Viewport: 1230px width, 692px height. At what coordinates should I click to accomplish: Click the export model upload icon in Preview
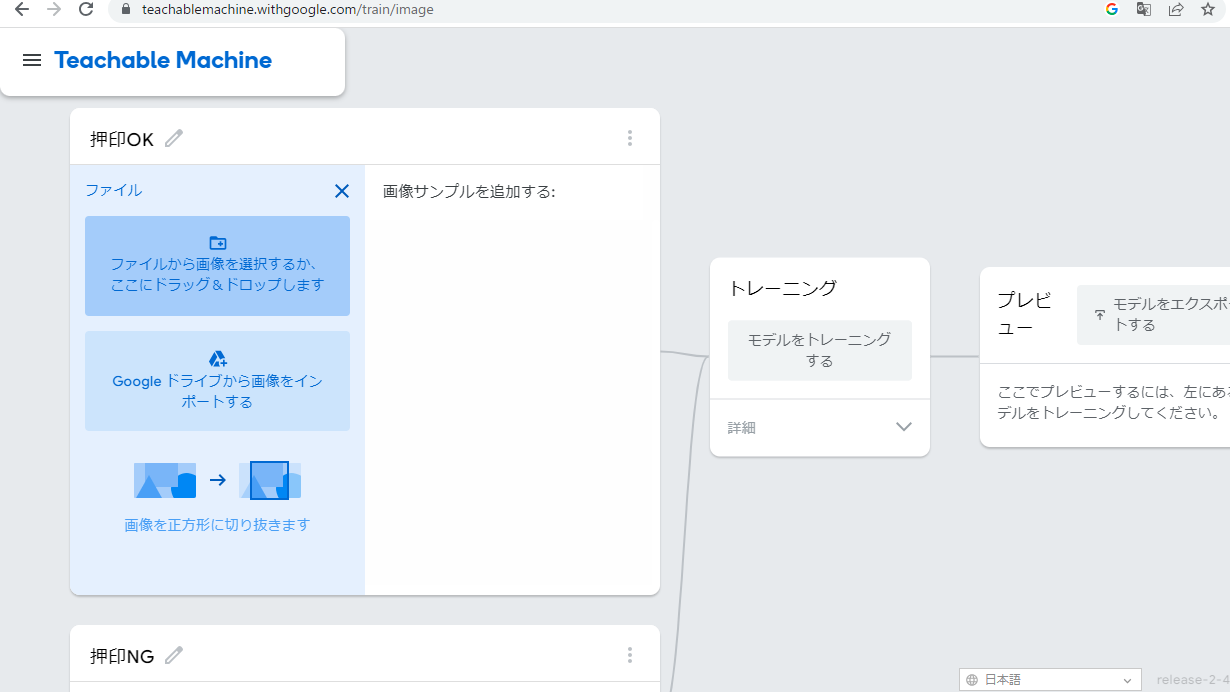click(1101, 314)
